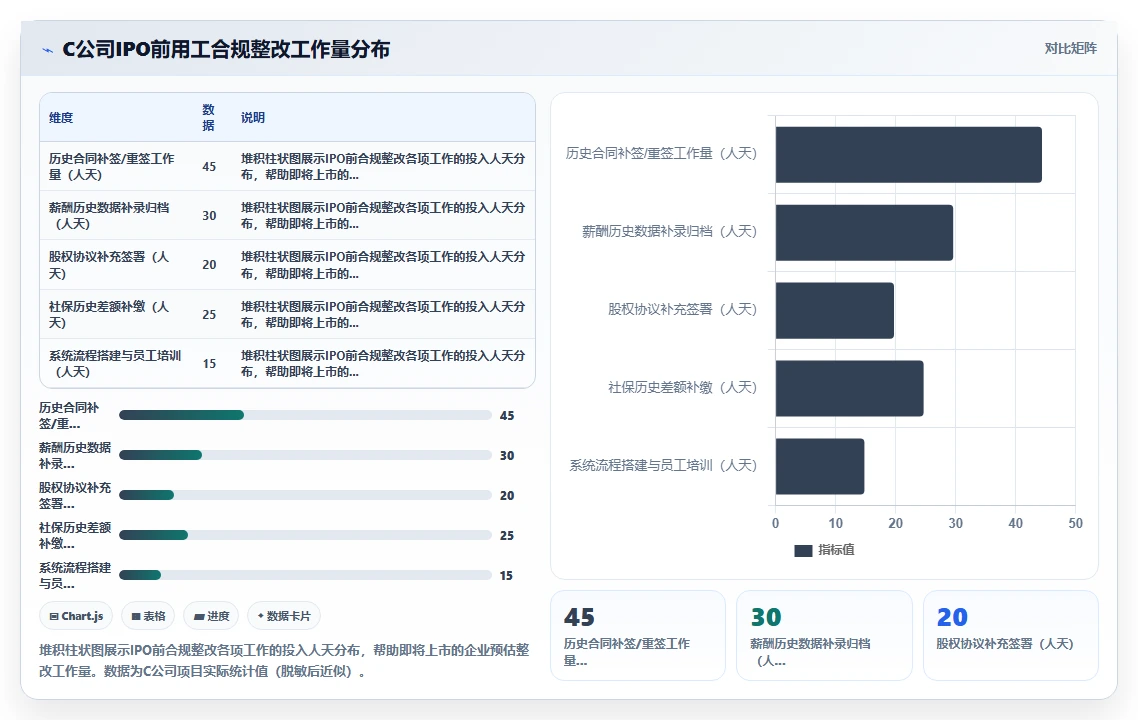Click chart category label 社保历史差额补缴（人天）
1138x720 pixels.
(682, 388)
